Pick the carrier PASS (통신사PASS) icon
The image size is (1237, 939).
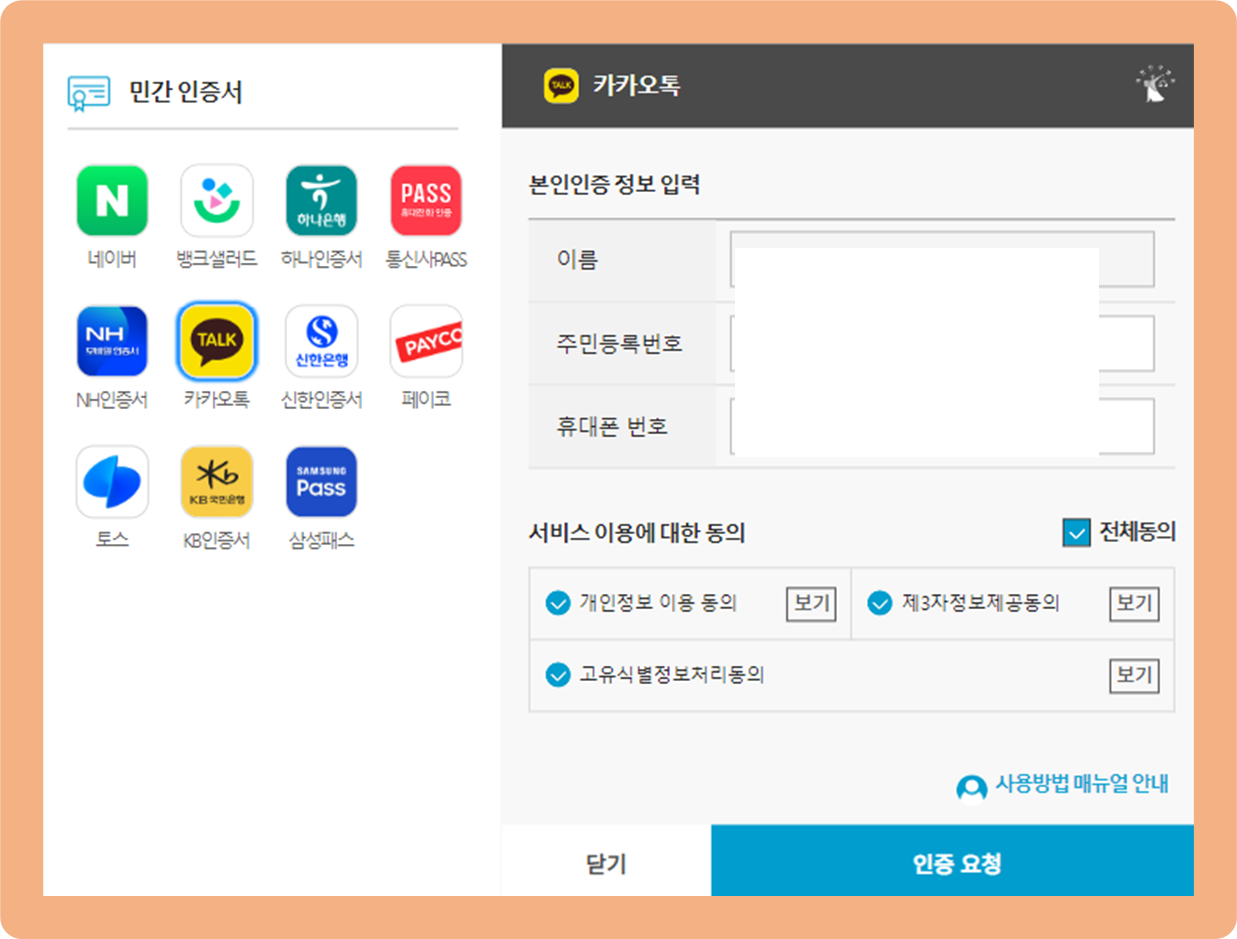click(x=426, y=201)
